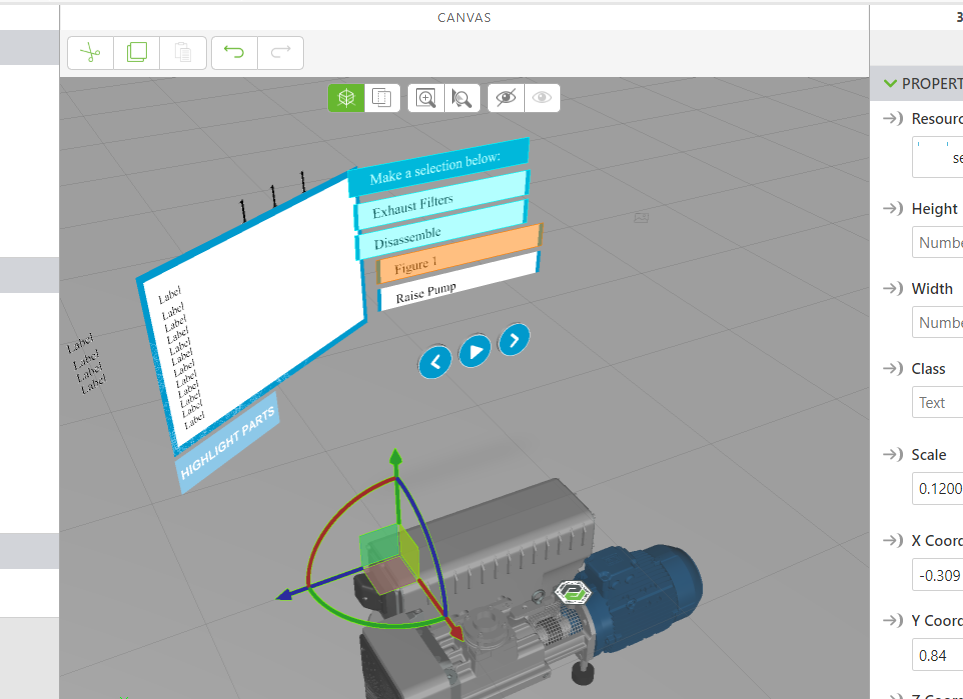Select the green 3D cube view mode
Image resolution: width=963 pixels, height=699 pixels.
click(346, 98)
